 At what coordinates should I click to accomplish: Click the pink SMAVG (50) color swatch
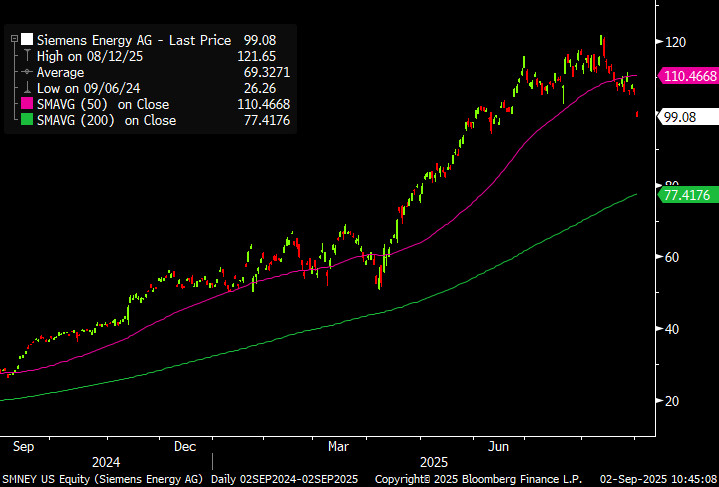[27, 105]
